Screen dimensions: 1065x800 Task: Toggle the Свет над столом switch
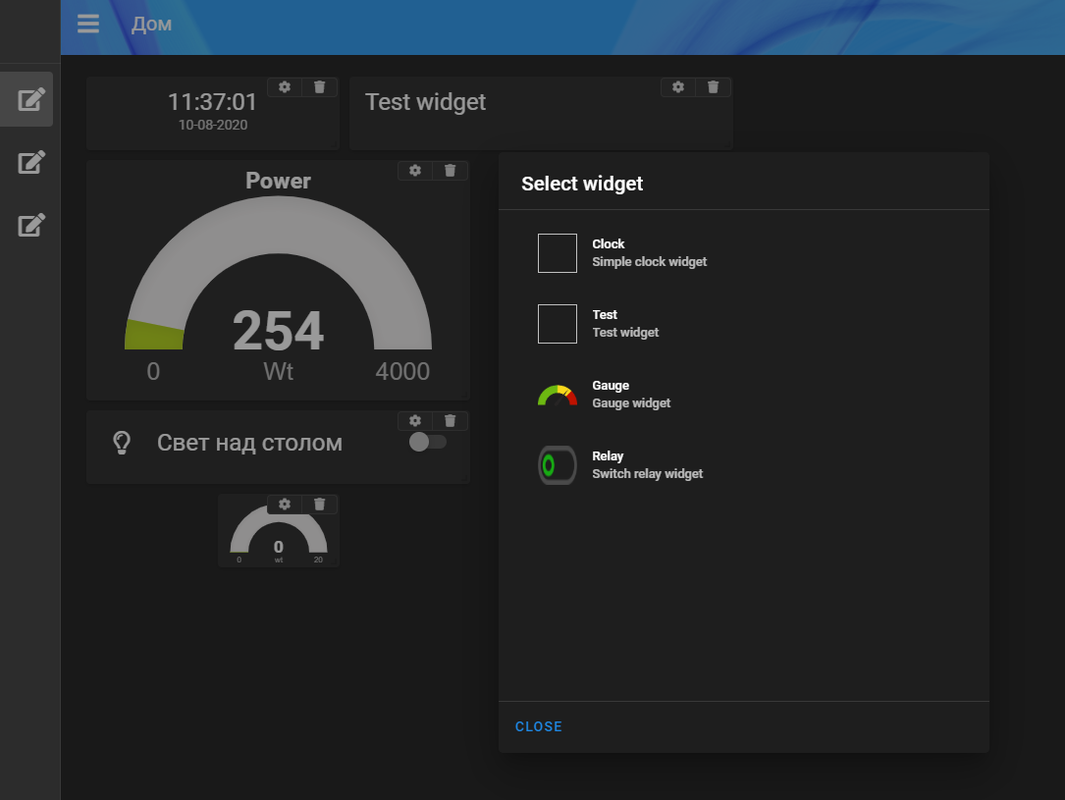(427, 442)
